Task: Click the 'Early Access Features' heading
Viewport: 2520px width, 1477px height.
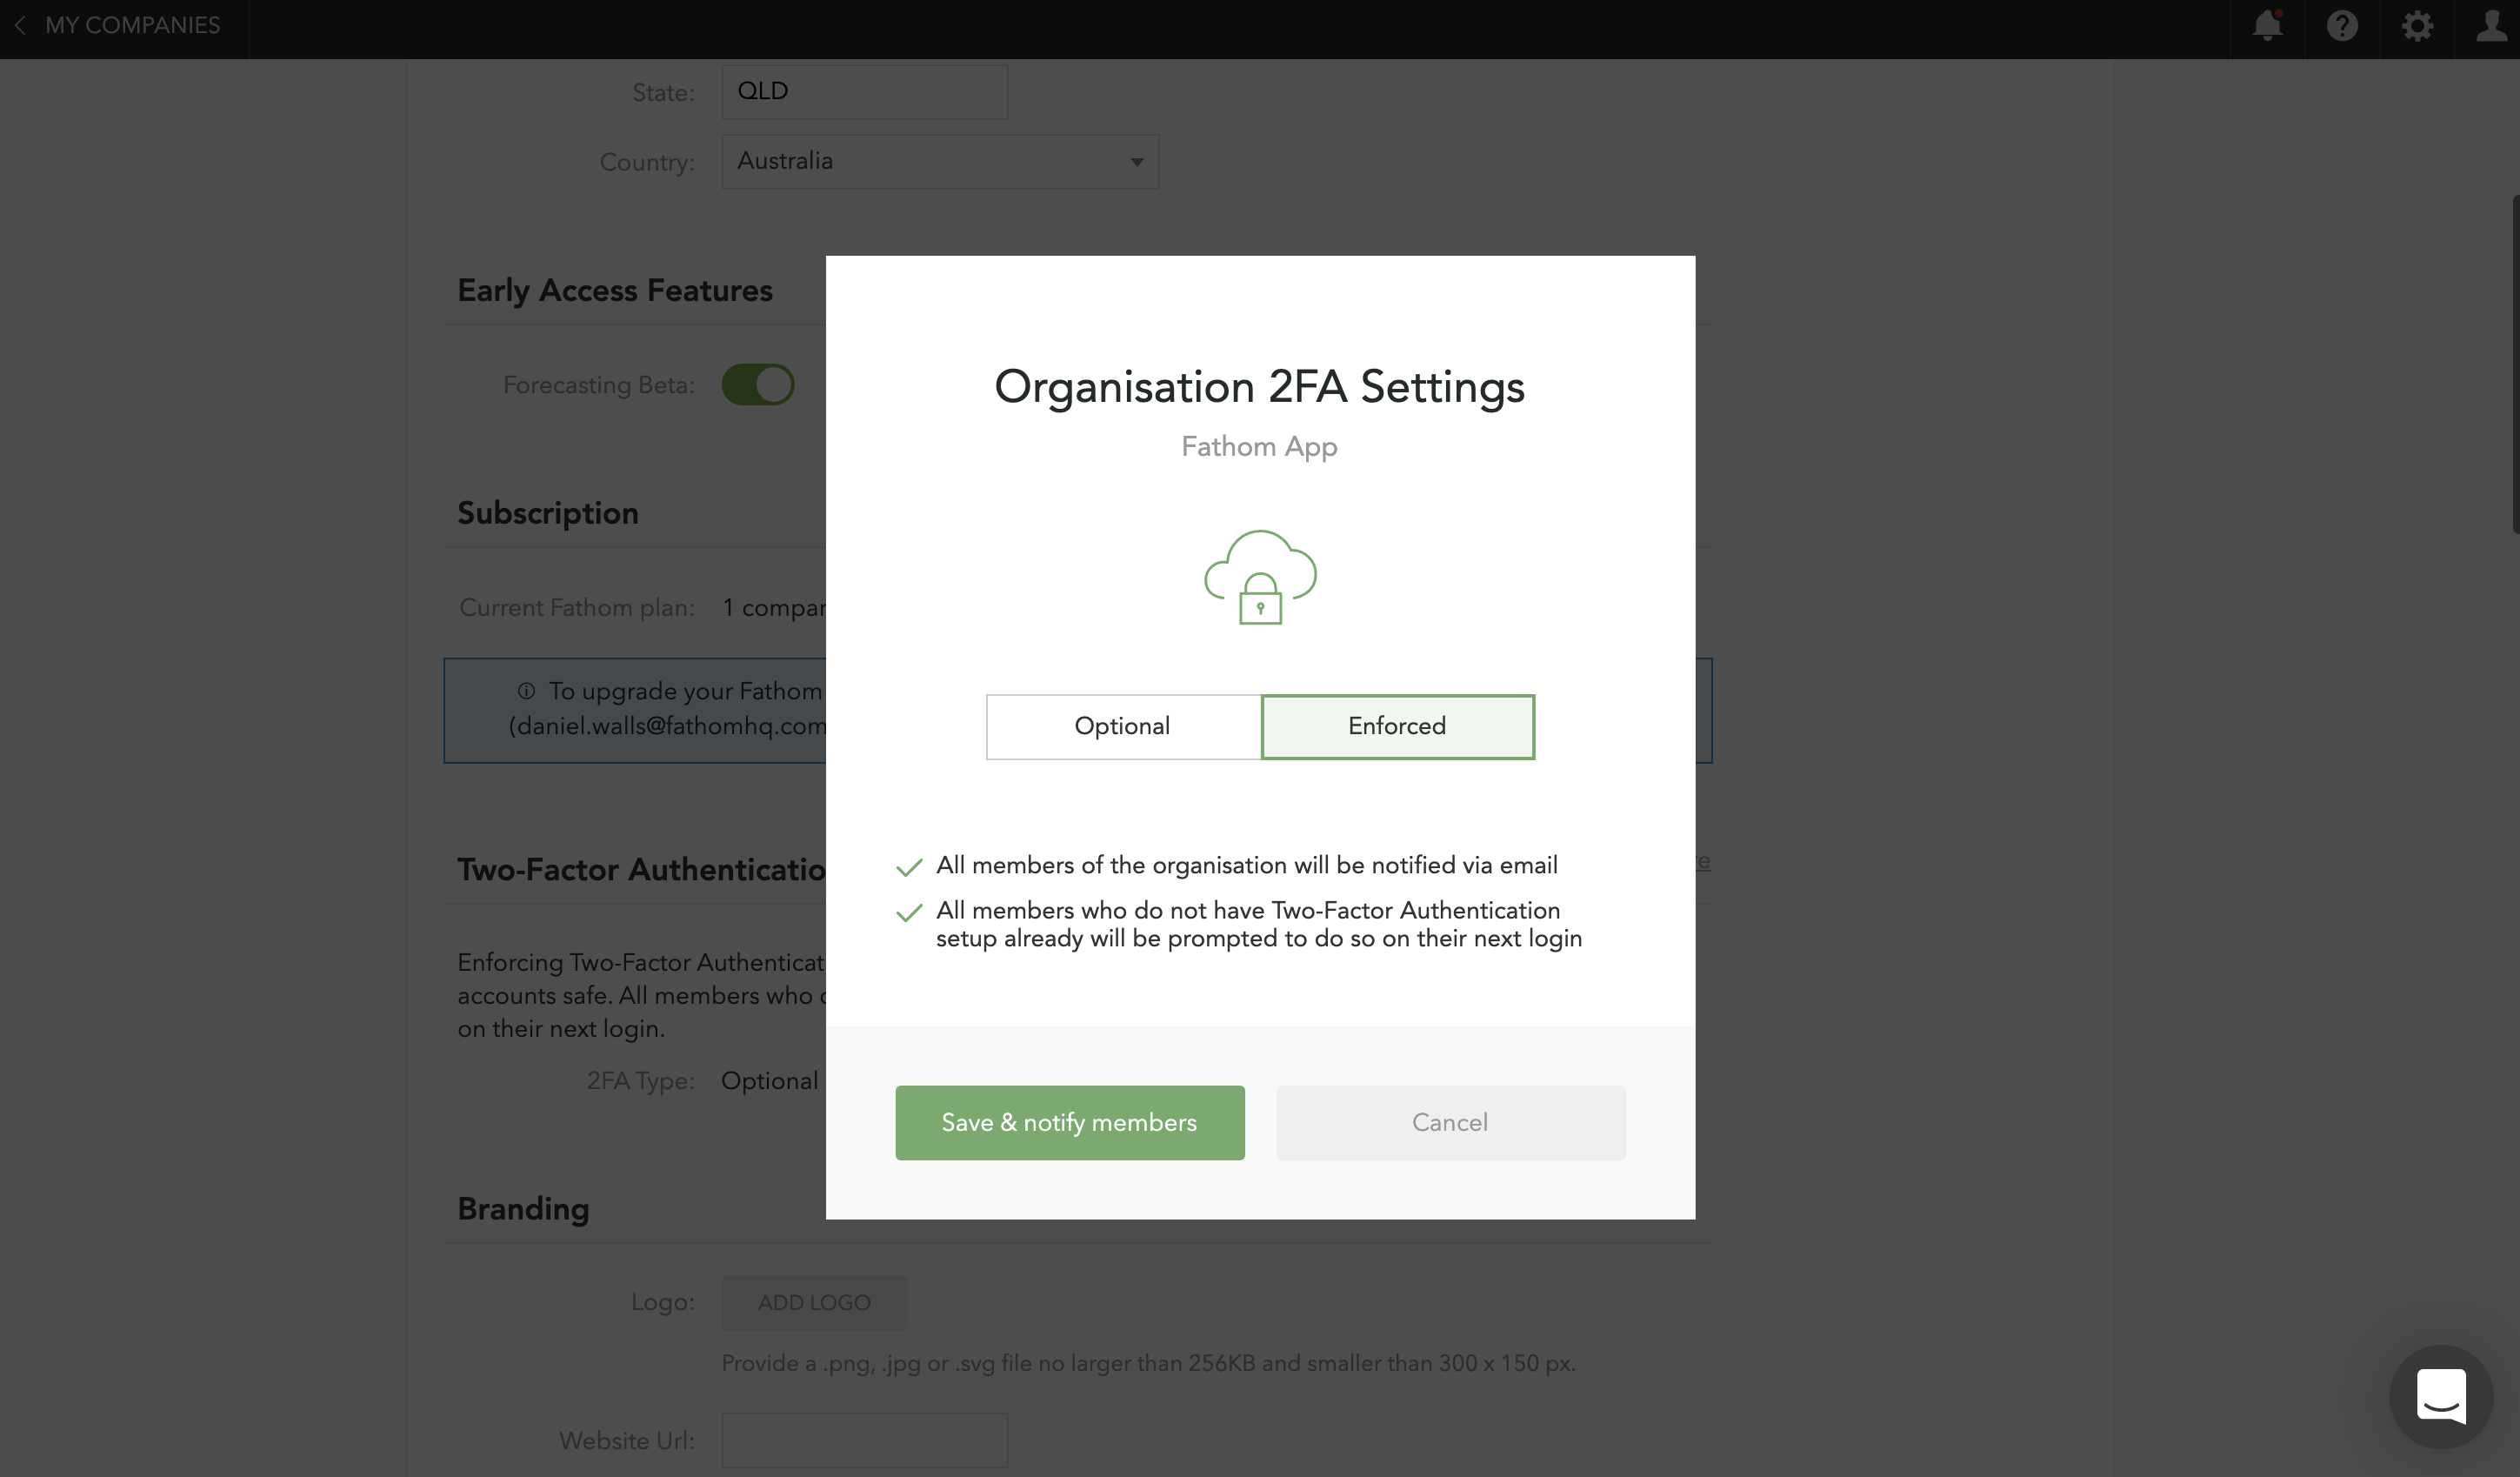Action: [615, 290]
